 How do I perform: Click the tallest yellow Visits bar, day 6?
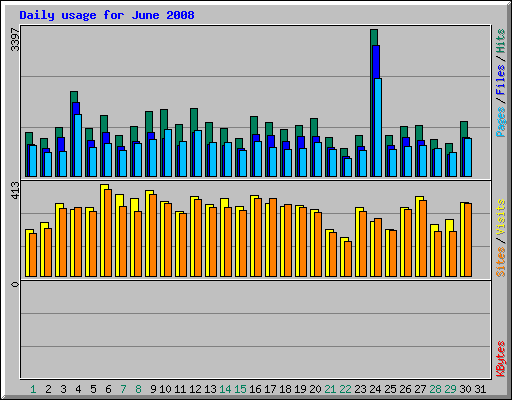click(x=104, y=187)
